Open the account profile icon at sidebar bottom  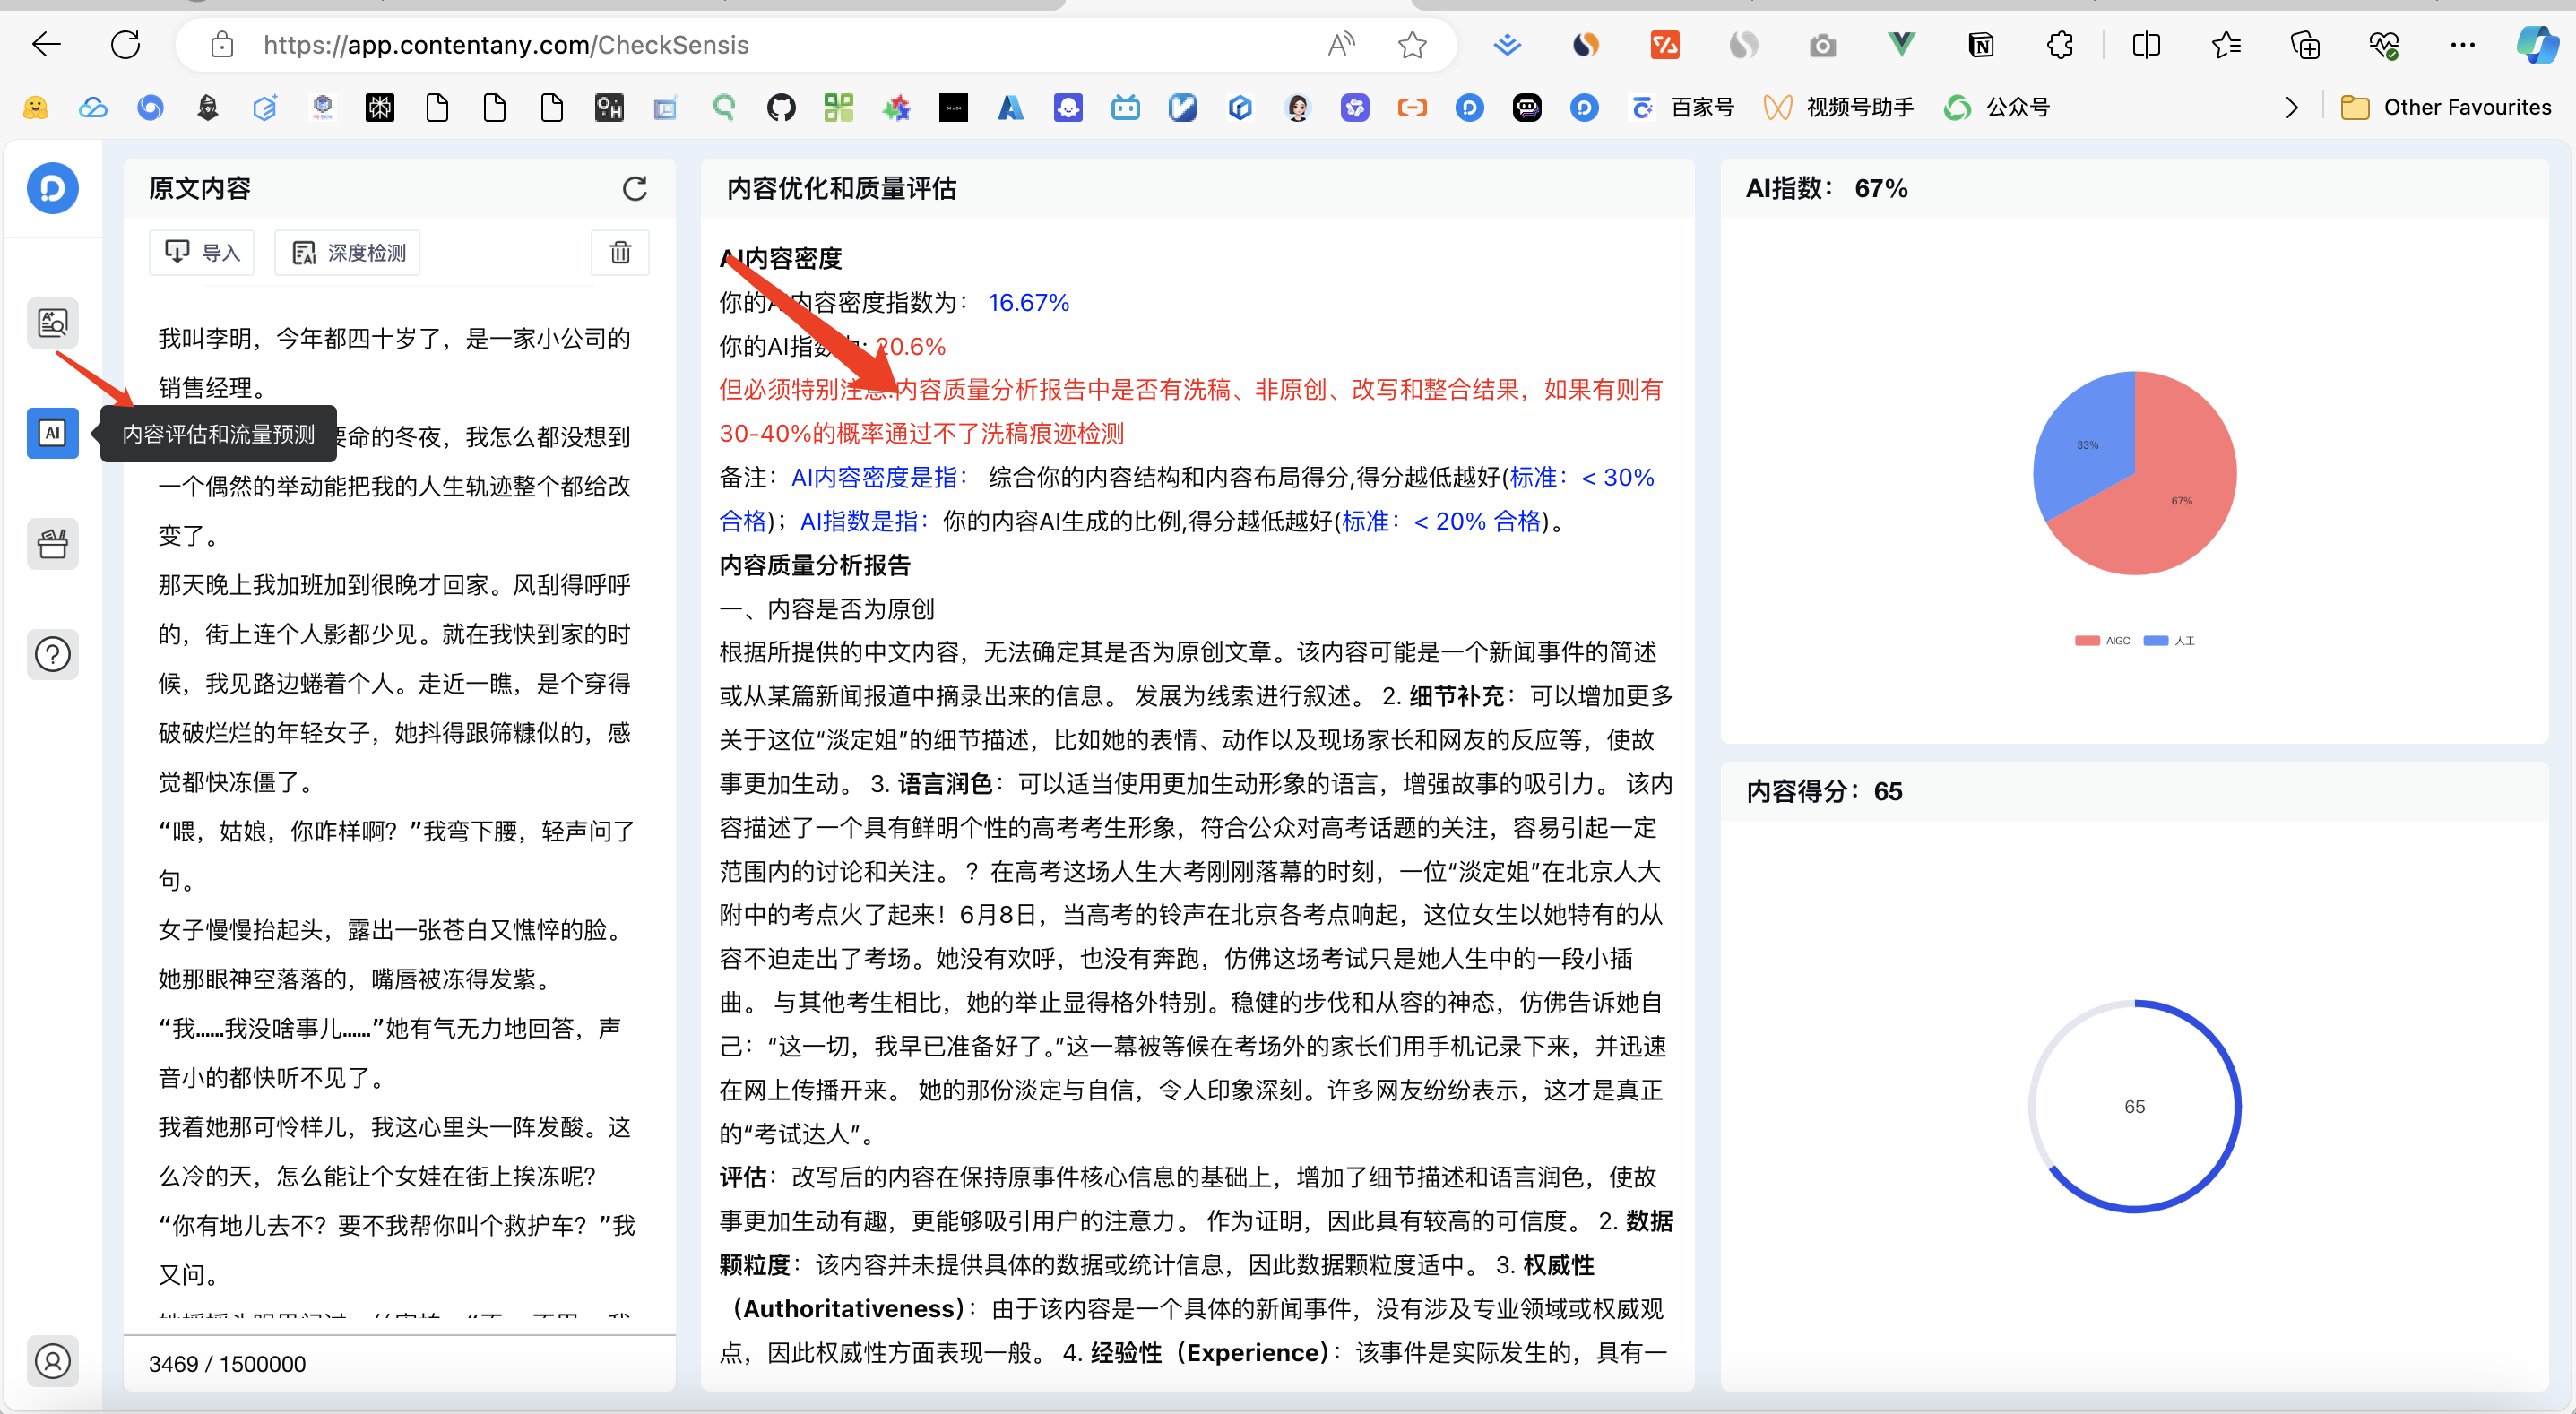[52, 1361]
